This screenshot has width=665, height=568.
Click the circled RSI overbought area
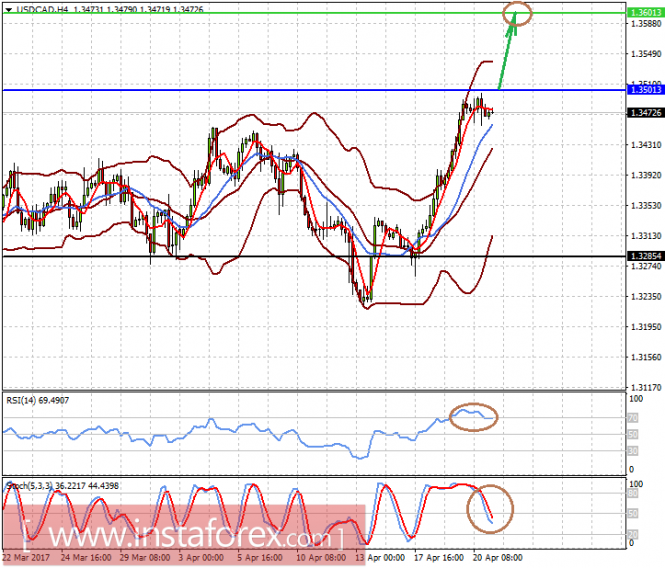point(473,417)
